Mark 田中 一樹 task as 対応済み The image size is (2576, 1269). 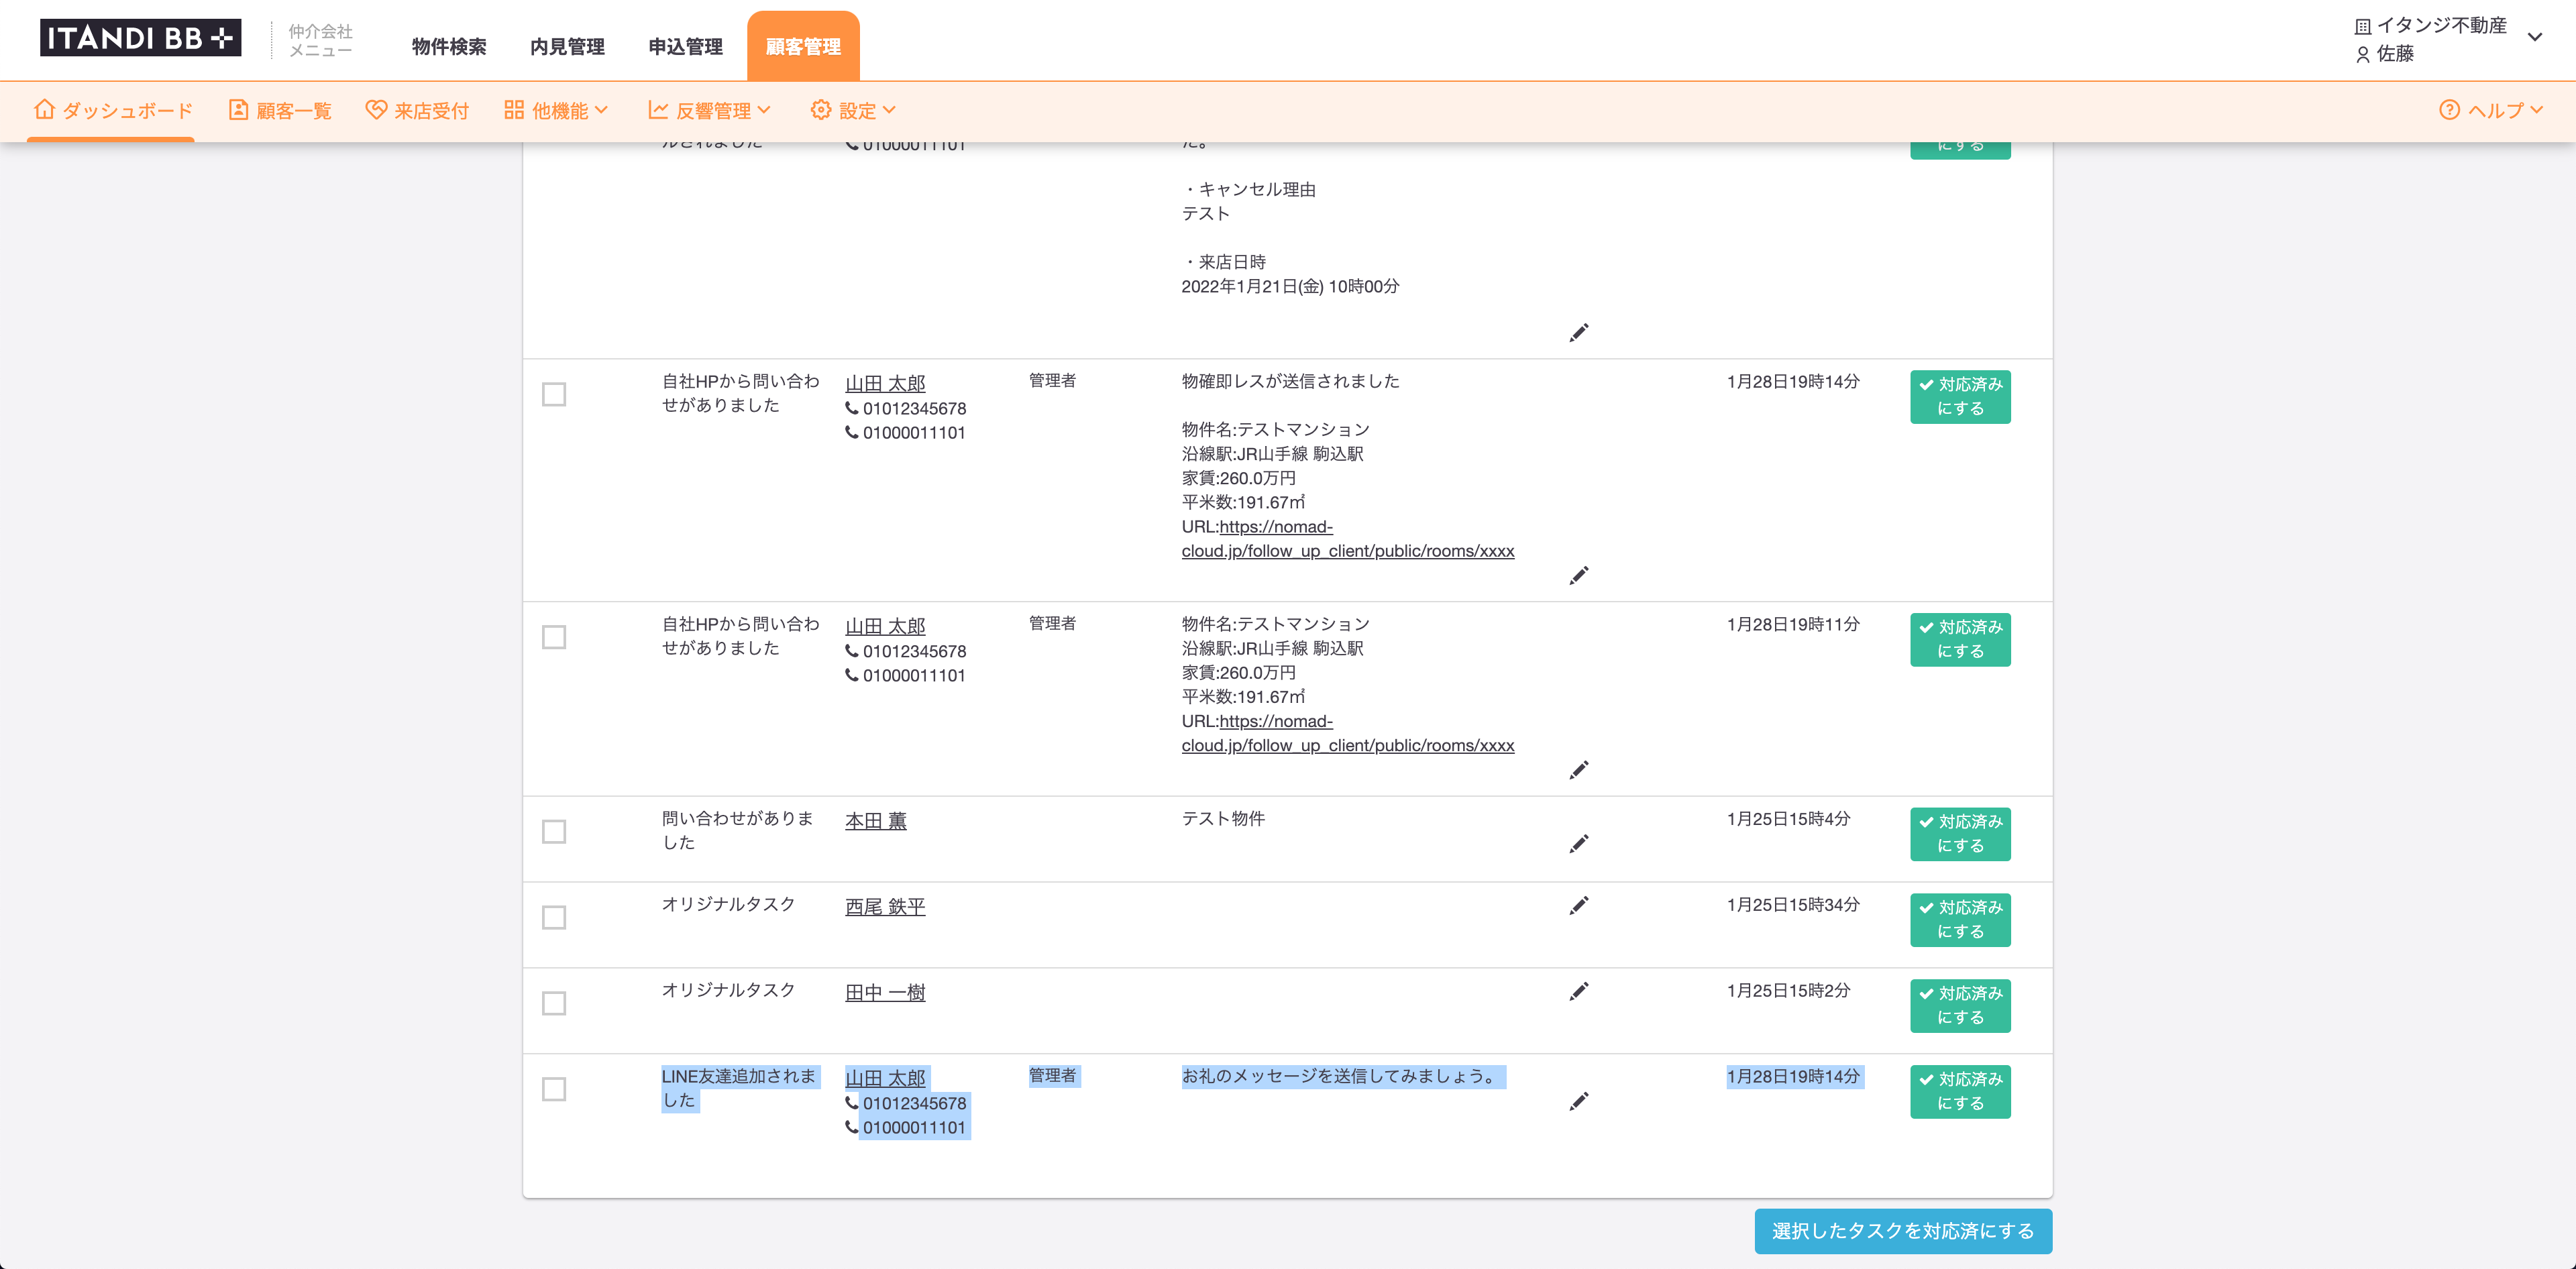1960,1006
